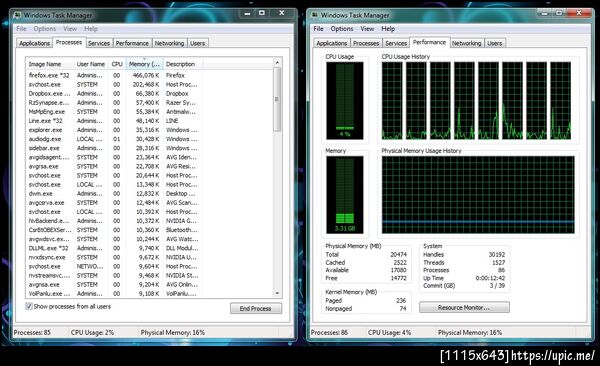Select svchost.exe row using 202,468 K
The width and height of the screenshot is (600, 366).
point(114,84)
